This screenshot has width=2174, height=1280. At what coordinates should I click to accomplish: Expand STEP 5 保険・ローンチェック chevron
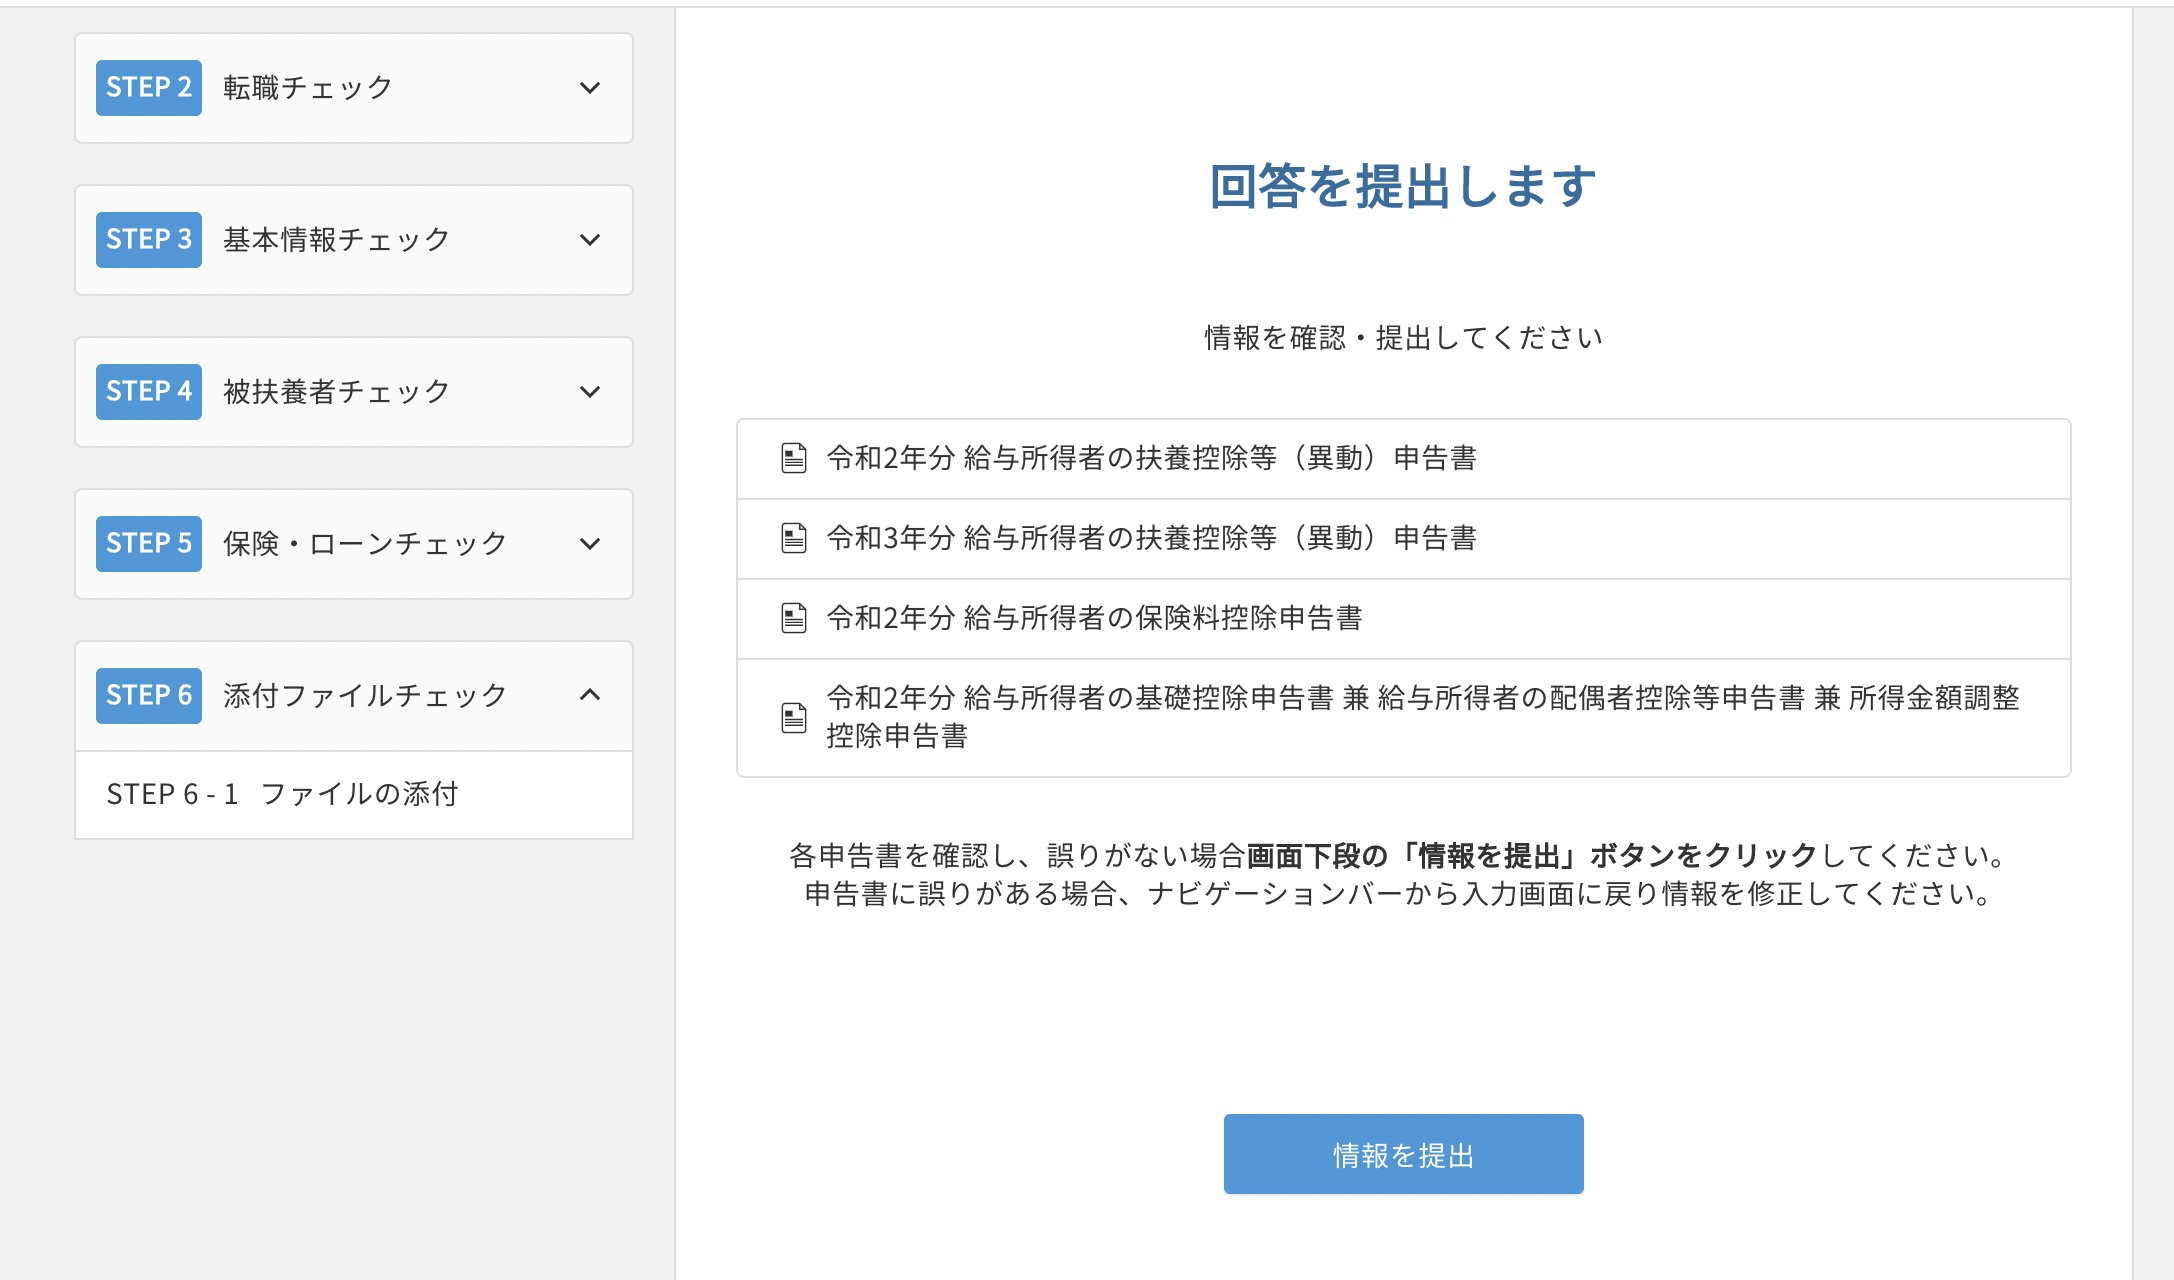pyautogui.click(x=590, y=544)
